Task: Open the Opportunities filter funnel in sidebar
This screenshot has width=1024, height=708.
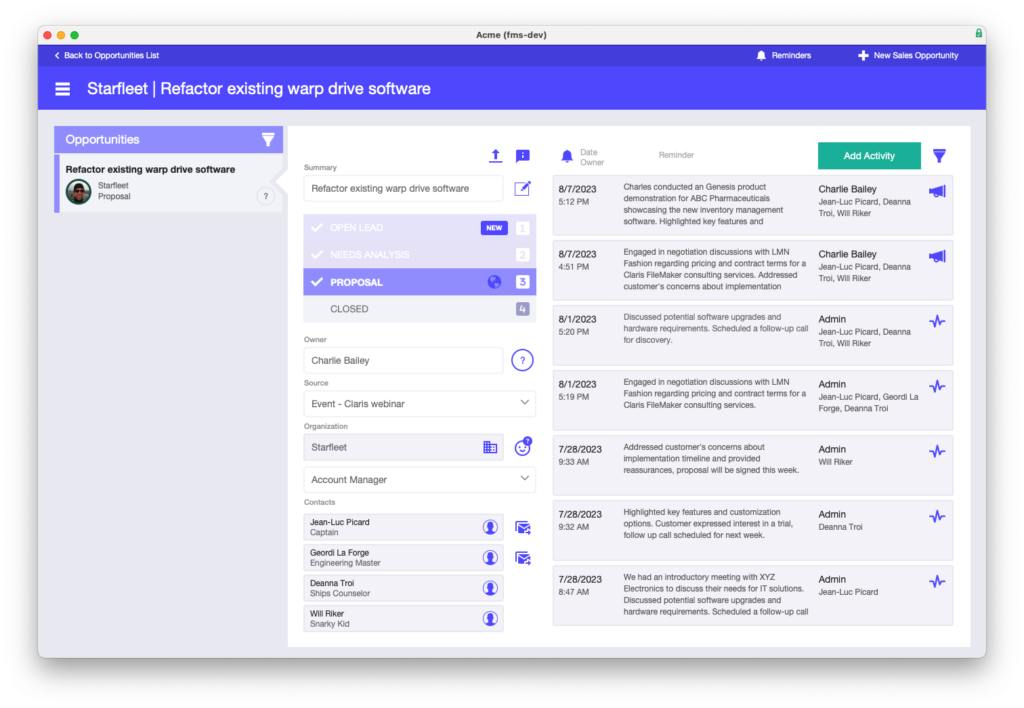Action: (268, 140)
